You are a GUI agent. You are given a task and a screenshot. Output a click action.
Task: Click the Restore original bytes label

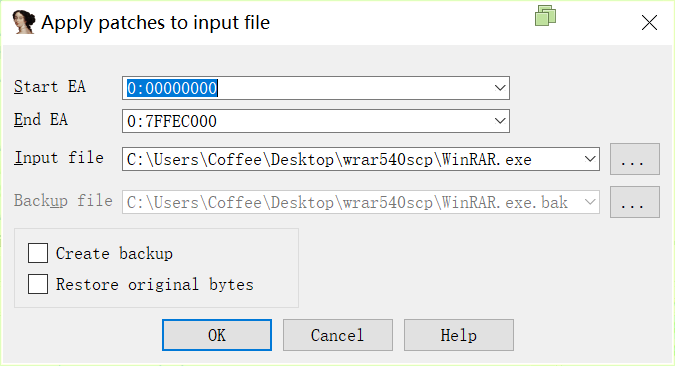click(x=155, y=285)
